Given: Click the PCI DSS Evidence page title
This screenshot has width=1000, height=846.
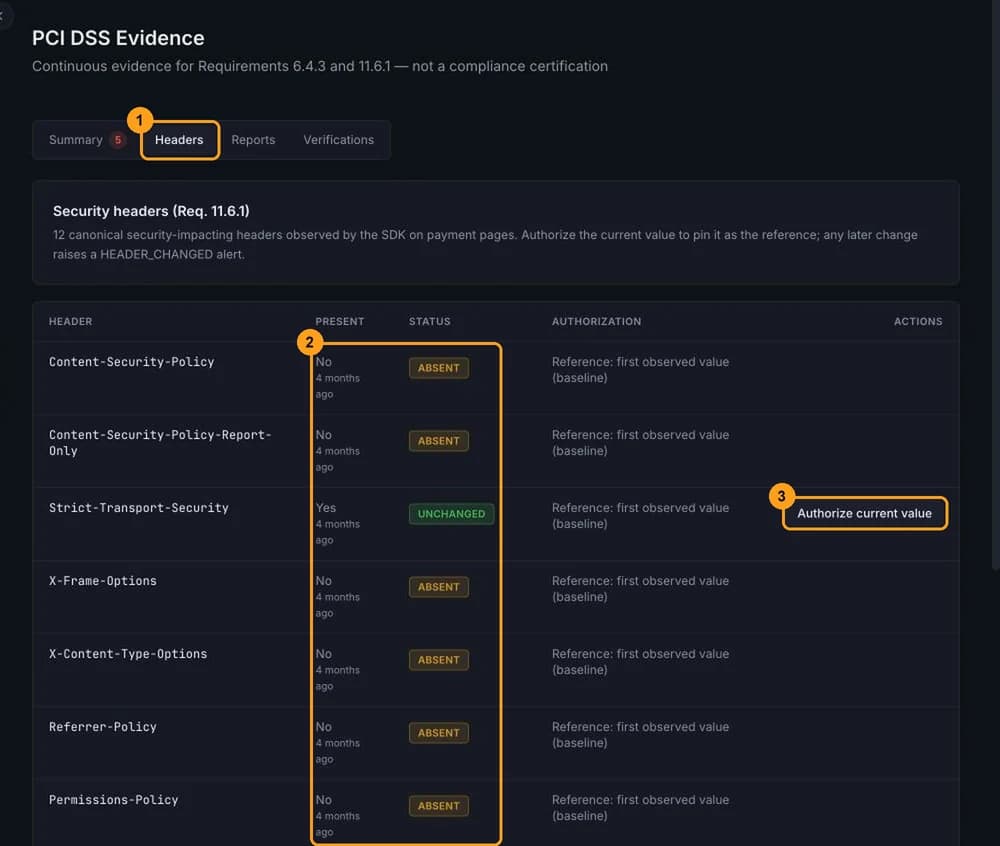Looking at the screenshot, I should (x=118, y=38).
